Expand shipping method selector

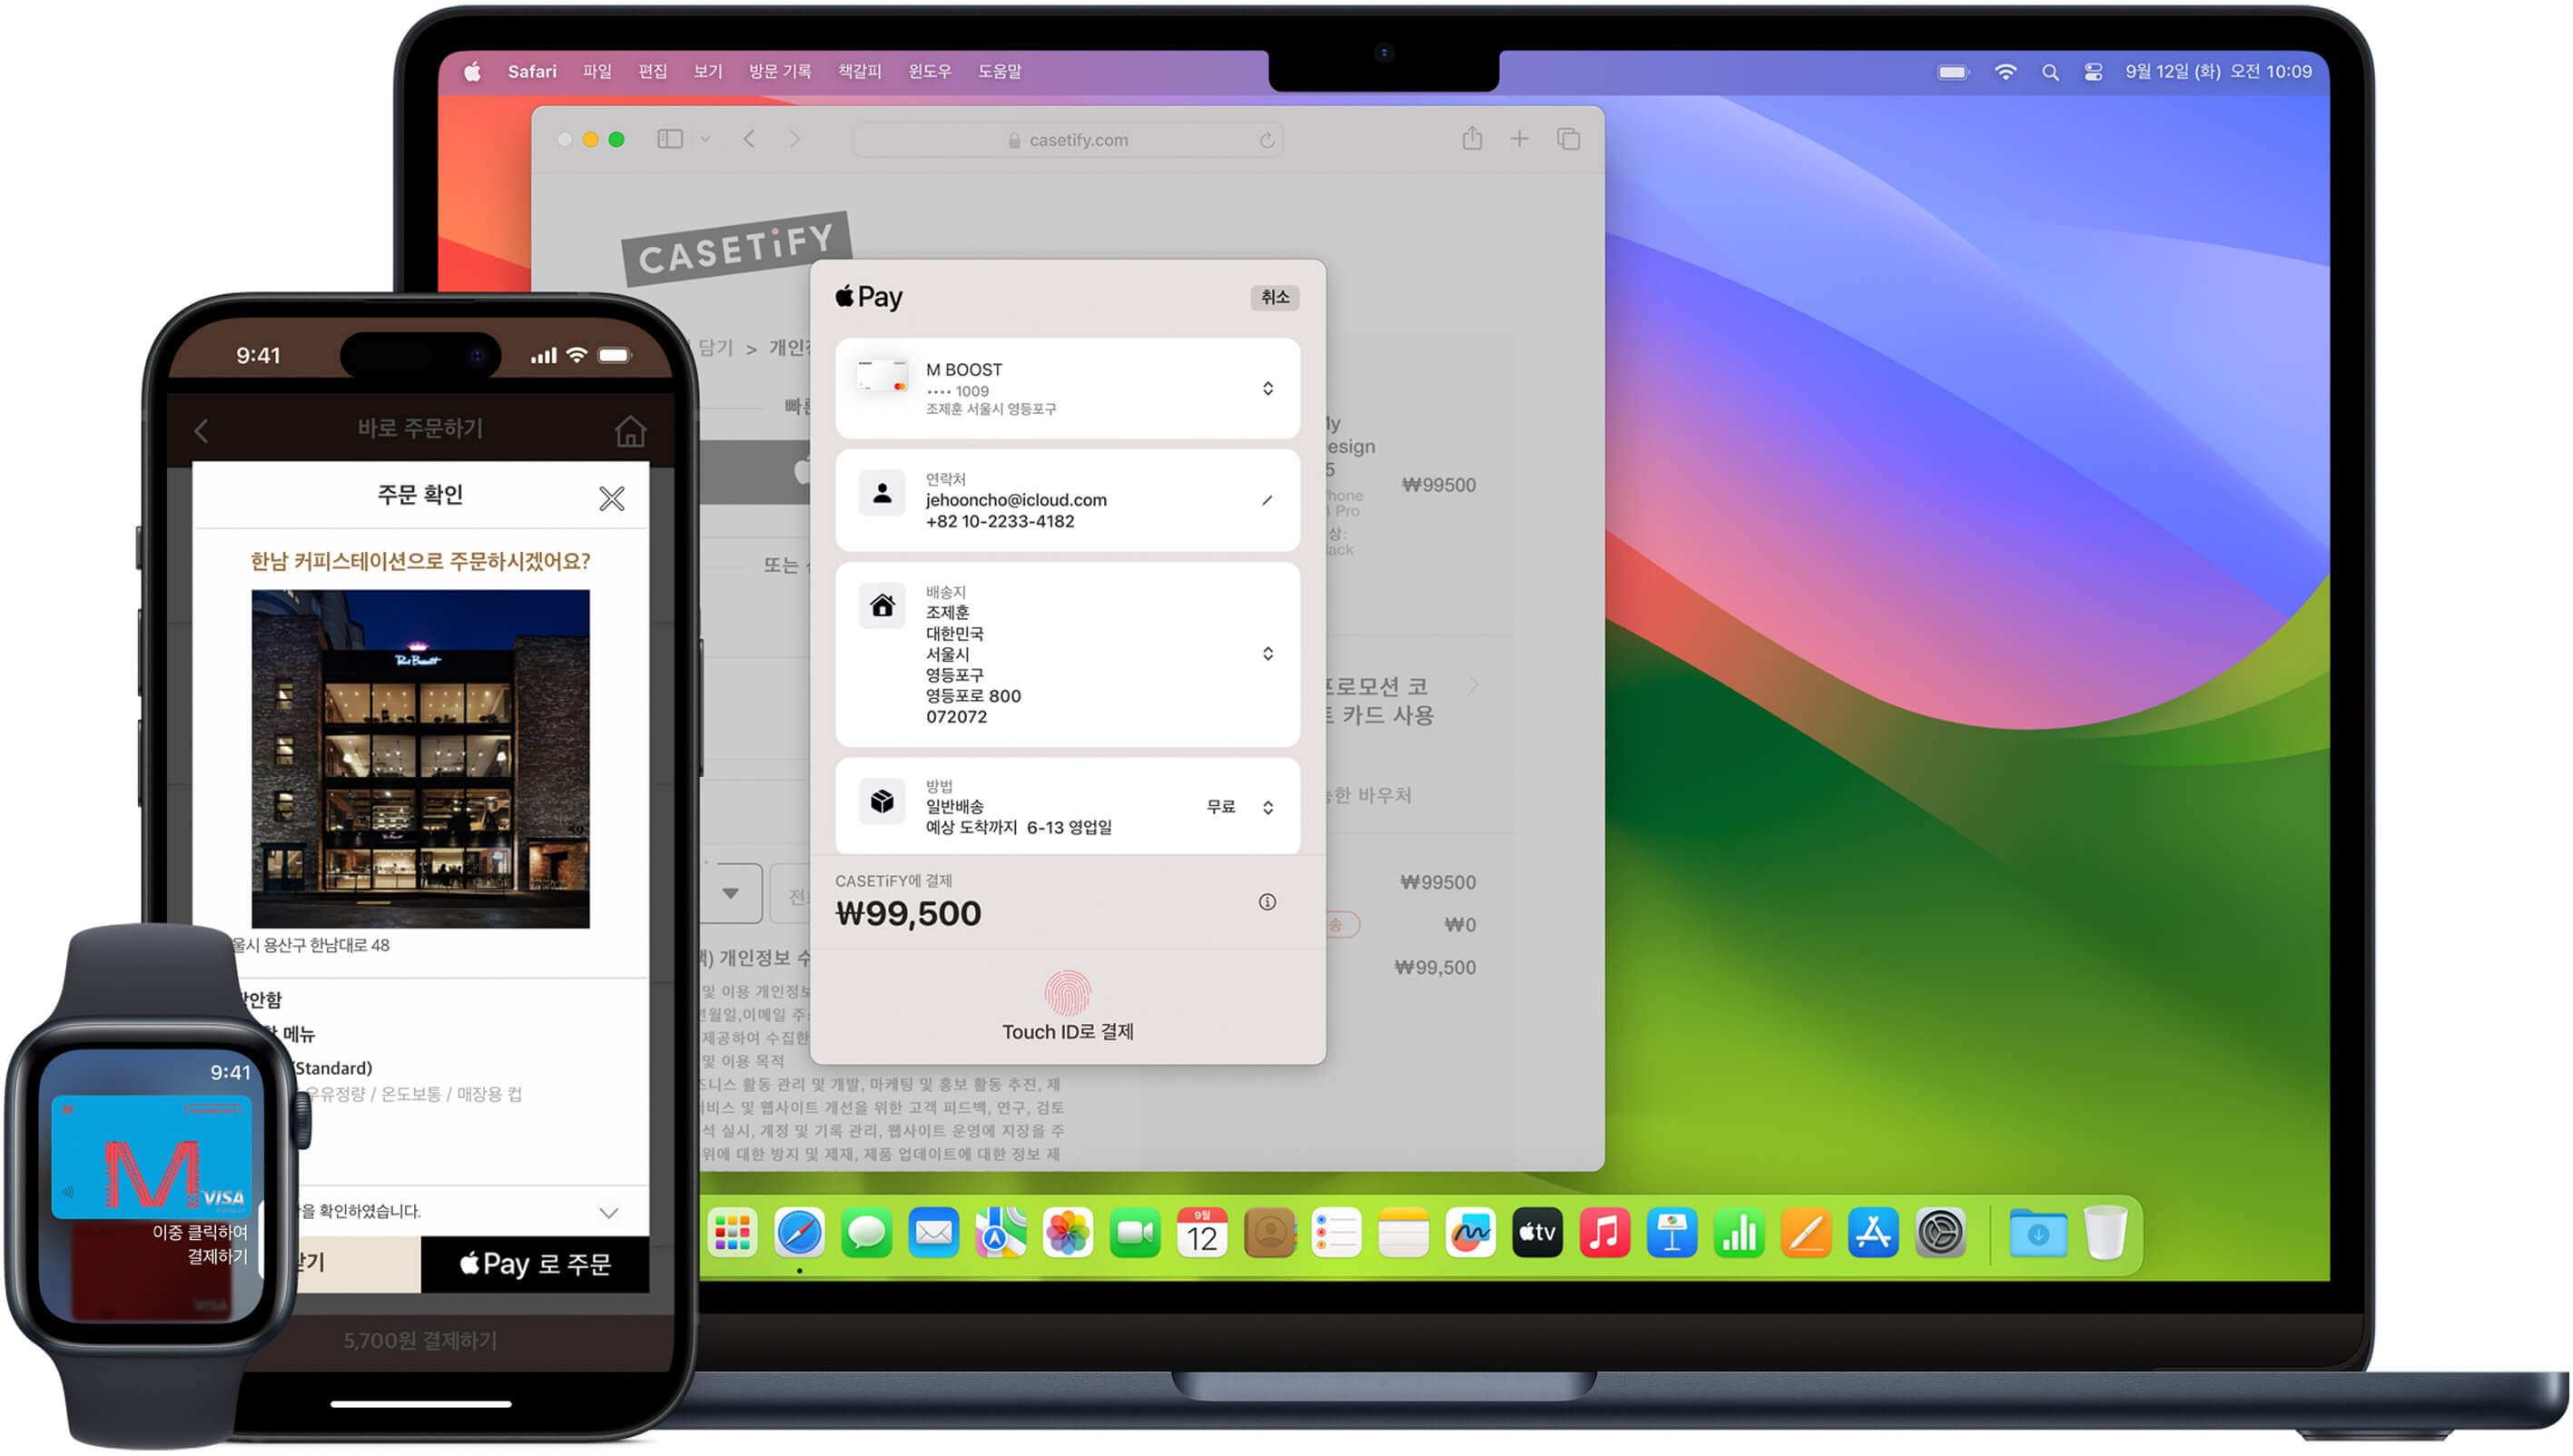pos(1267,807)
